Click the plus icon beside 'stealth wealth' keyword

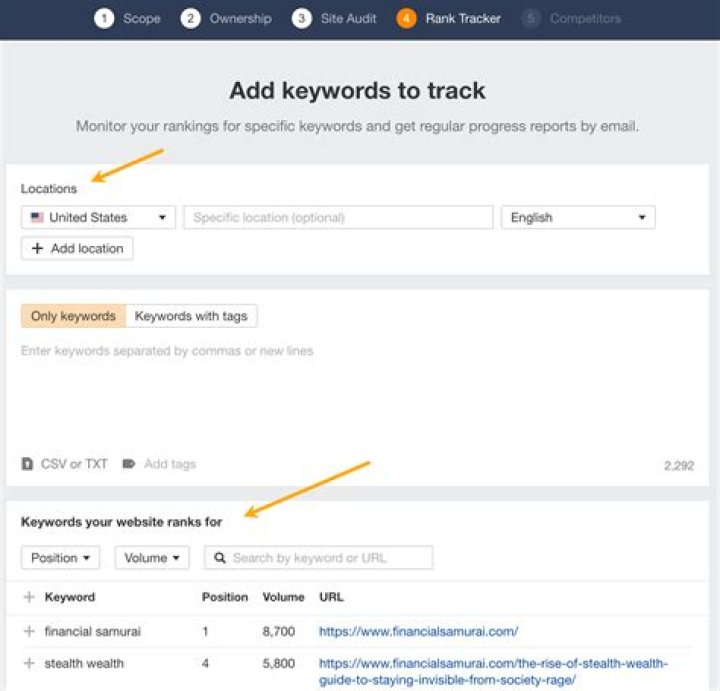29,663
